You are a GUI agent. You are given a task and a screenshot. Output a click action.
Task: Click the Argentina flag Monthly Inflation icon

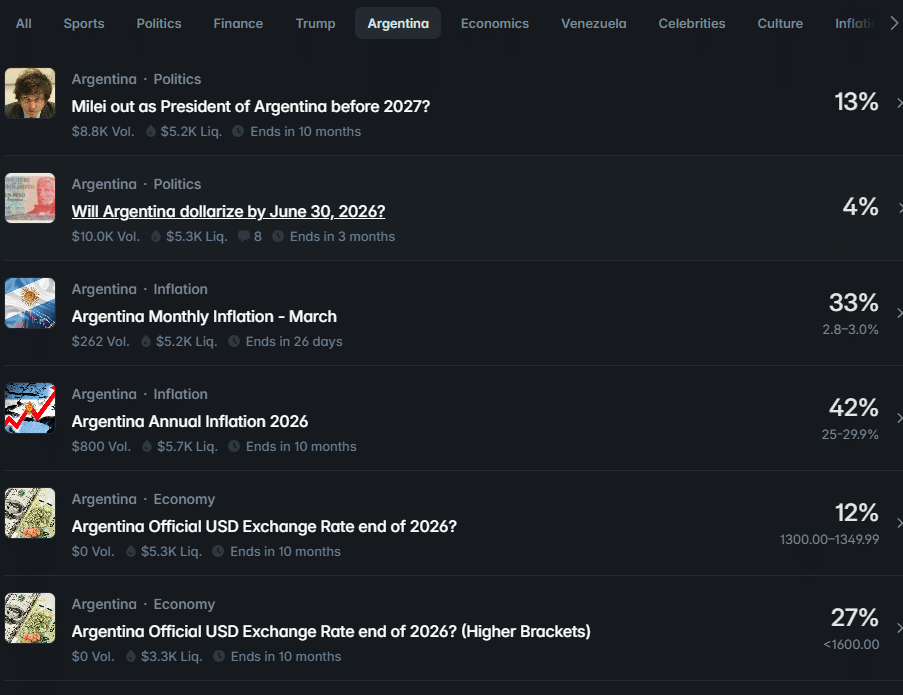pyautogui.click(x=30, y=303)
